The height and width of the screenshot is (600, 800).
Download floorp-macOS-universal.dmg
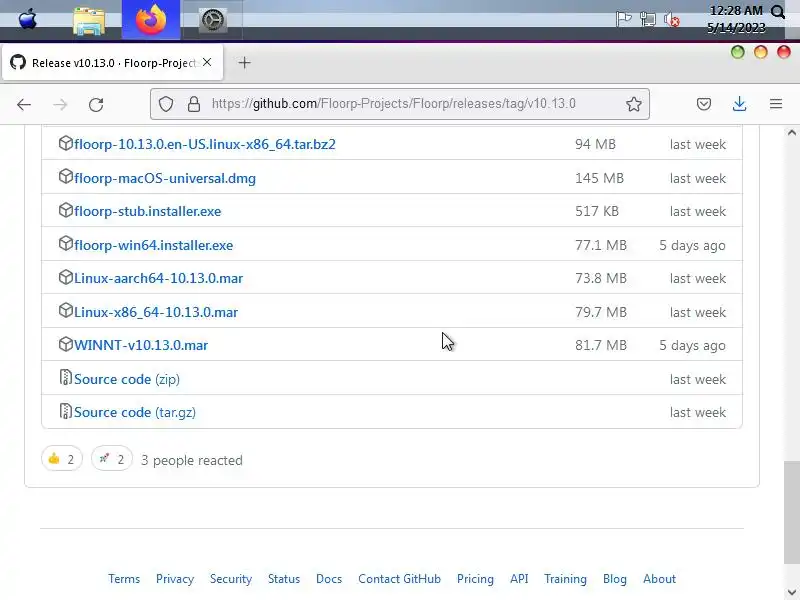click(x=165, y=179)
